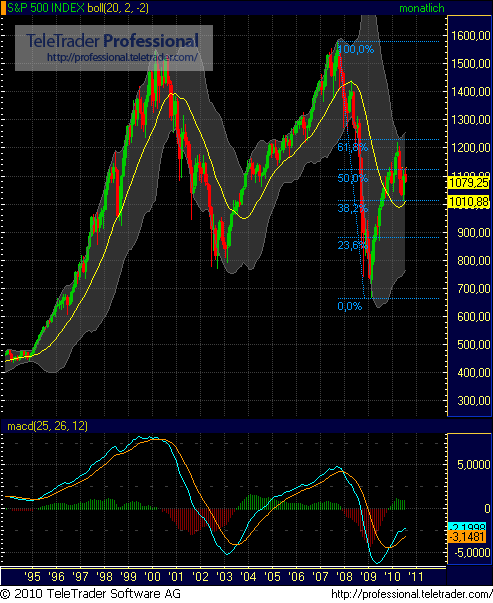The width and height of the screenshot is (493, 603).
Task: Click the 800,00 price axis value
Action: (474, 261)
